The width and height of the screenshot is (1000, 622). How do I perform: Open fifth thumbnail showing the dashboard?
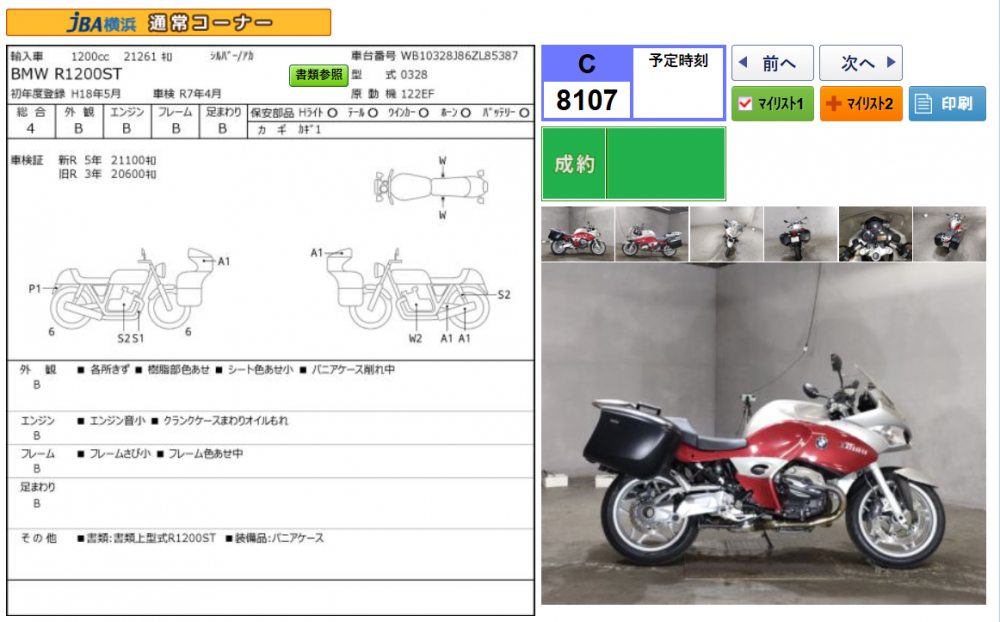tap(875, 234)
